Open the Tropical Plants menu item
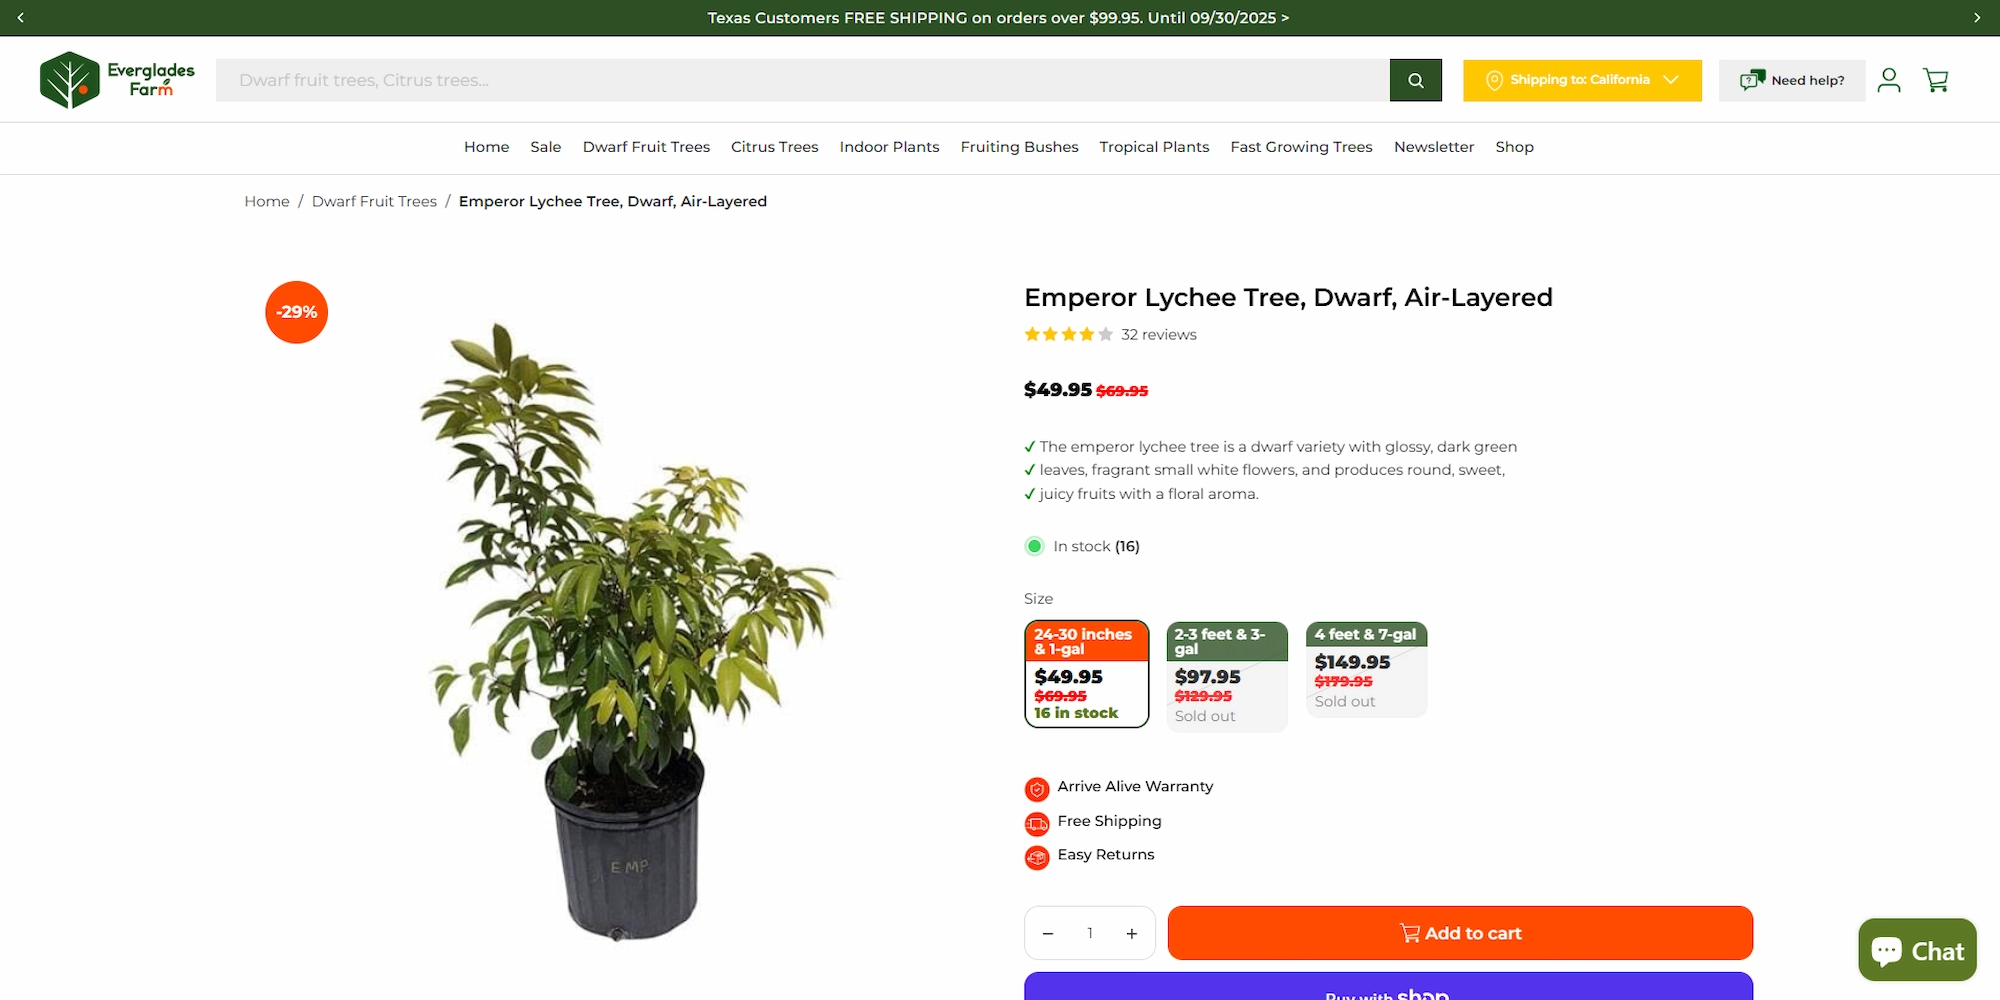Image resolution: width=2000 pixels, height=1000 pixels. (1154, 147)
